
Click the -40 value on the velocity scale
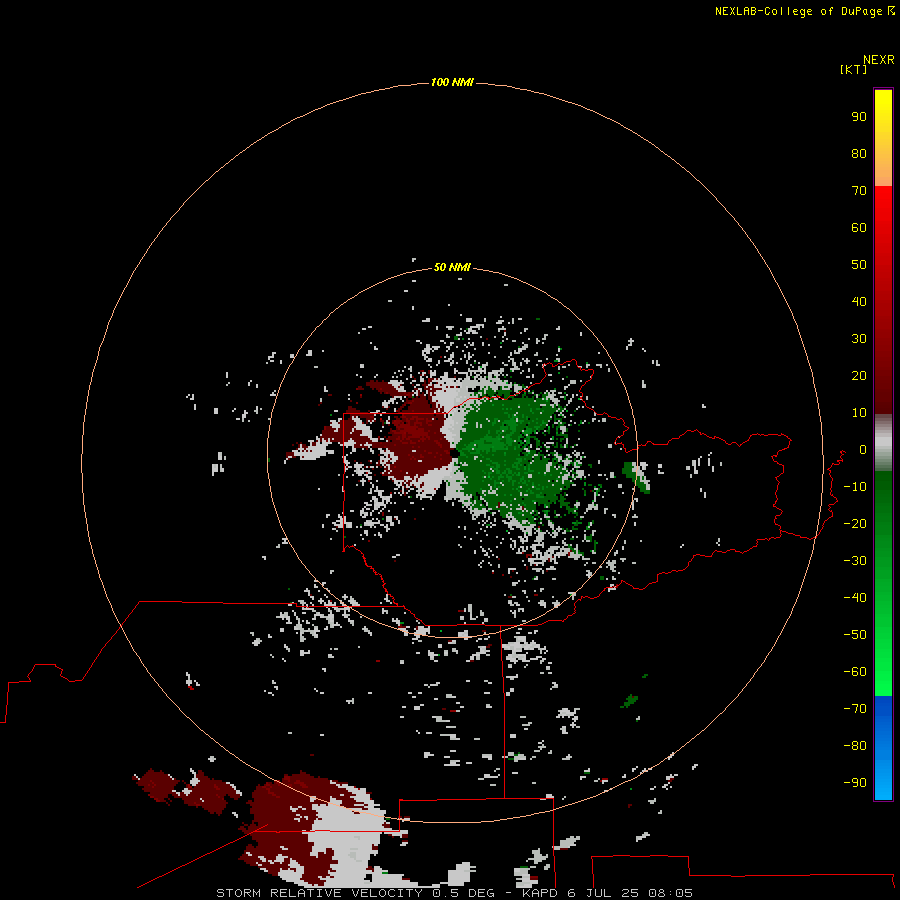pyautogui.click(x=855, y=598)
